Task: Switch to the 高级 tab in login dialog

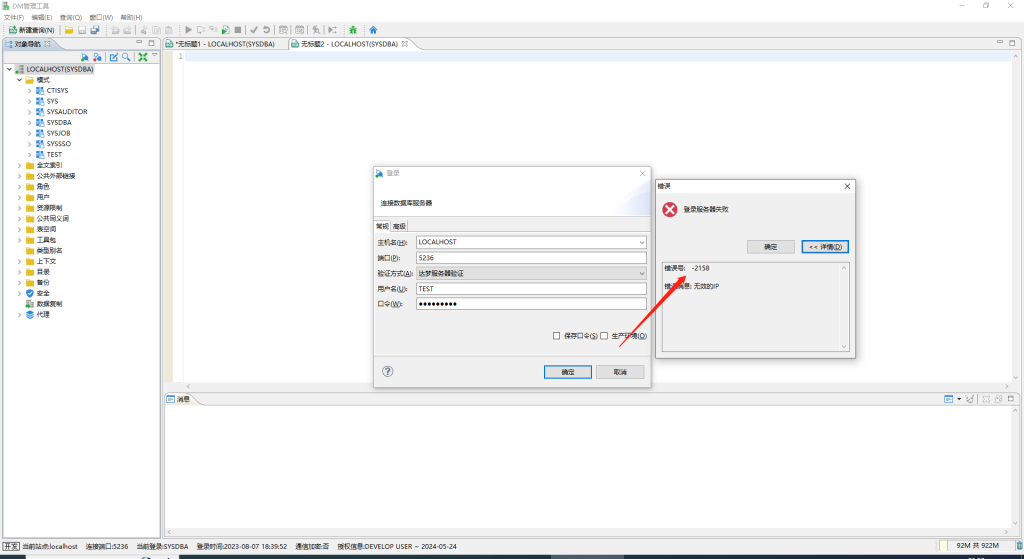Action: tap(399, 227)
